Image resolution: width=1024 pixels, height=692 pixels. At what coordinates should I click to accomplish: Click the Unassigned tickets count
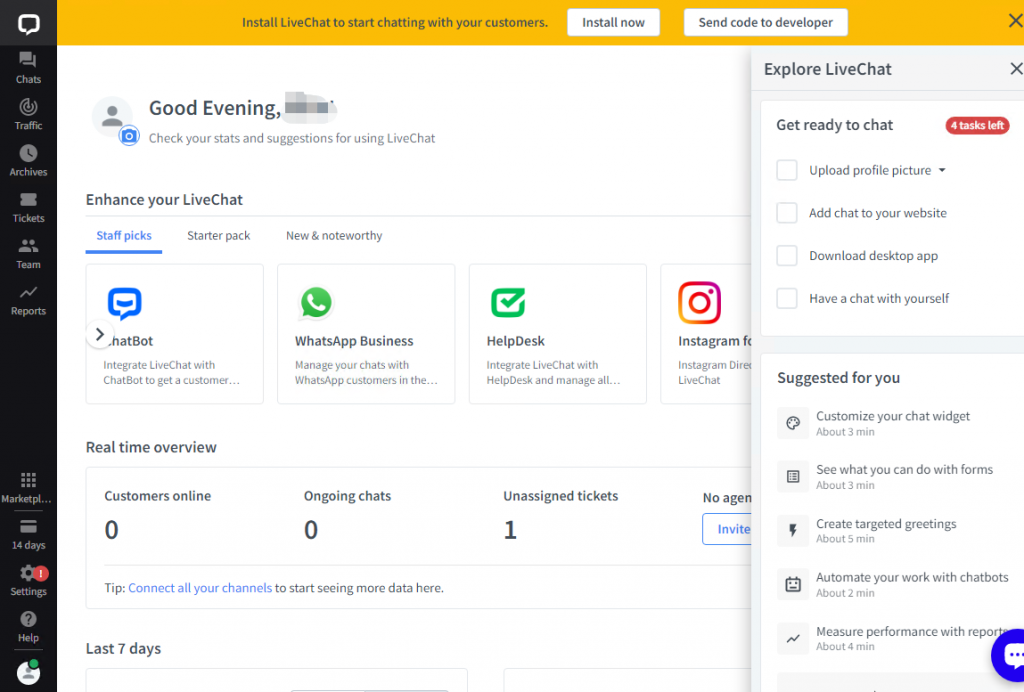point(510,529)
